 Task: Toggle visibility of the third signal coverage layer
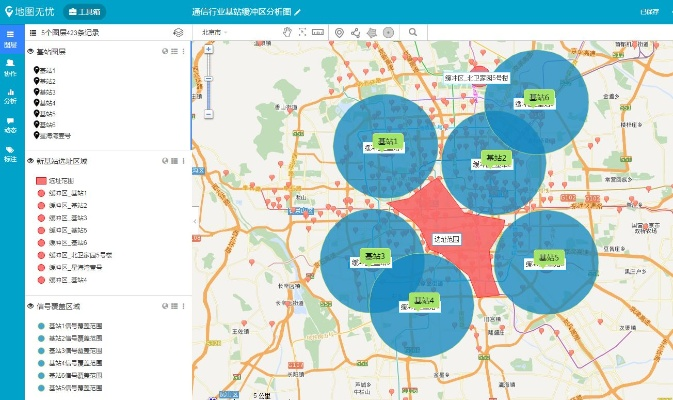(x=31, y=308)
